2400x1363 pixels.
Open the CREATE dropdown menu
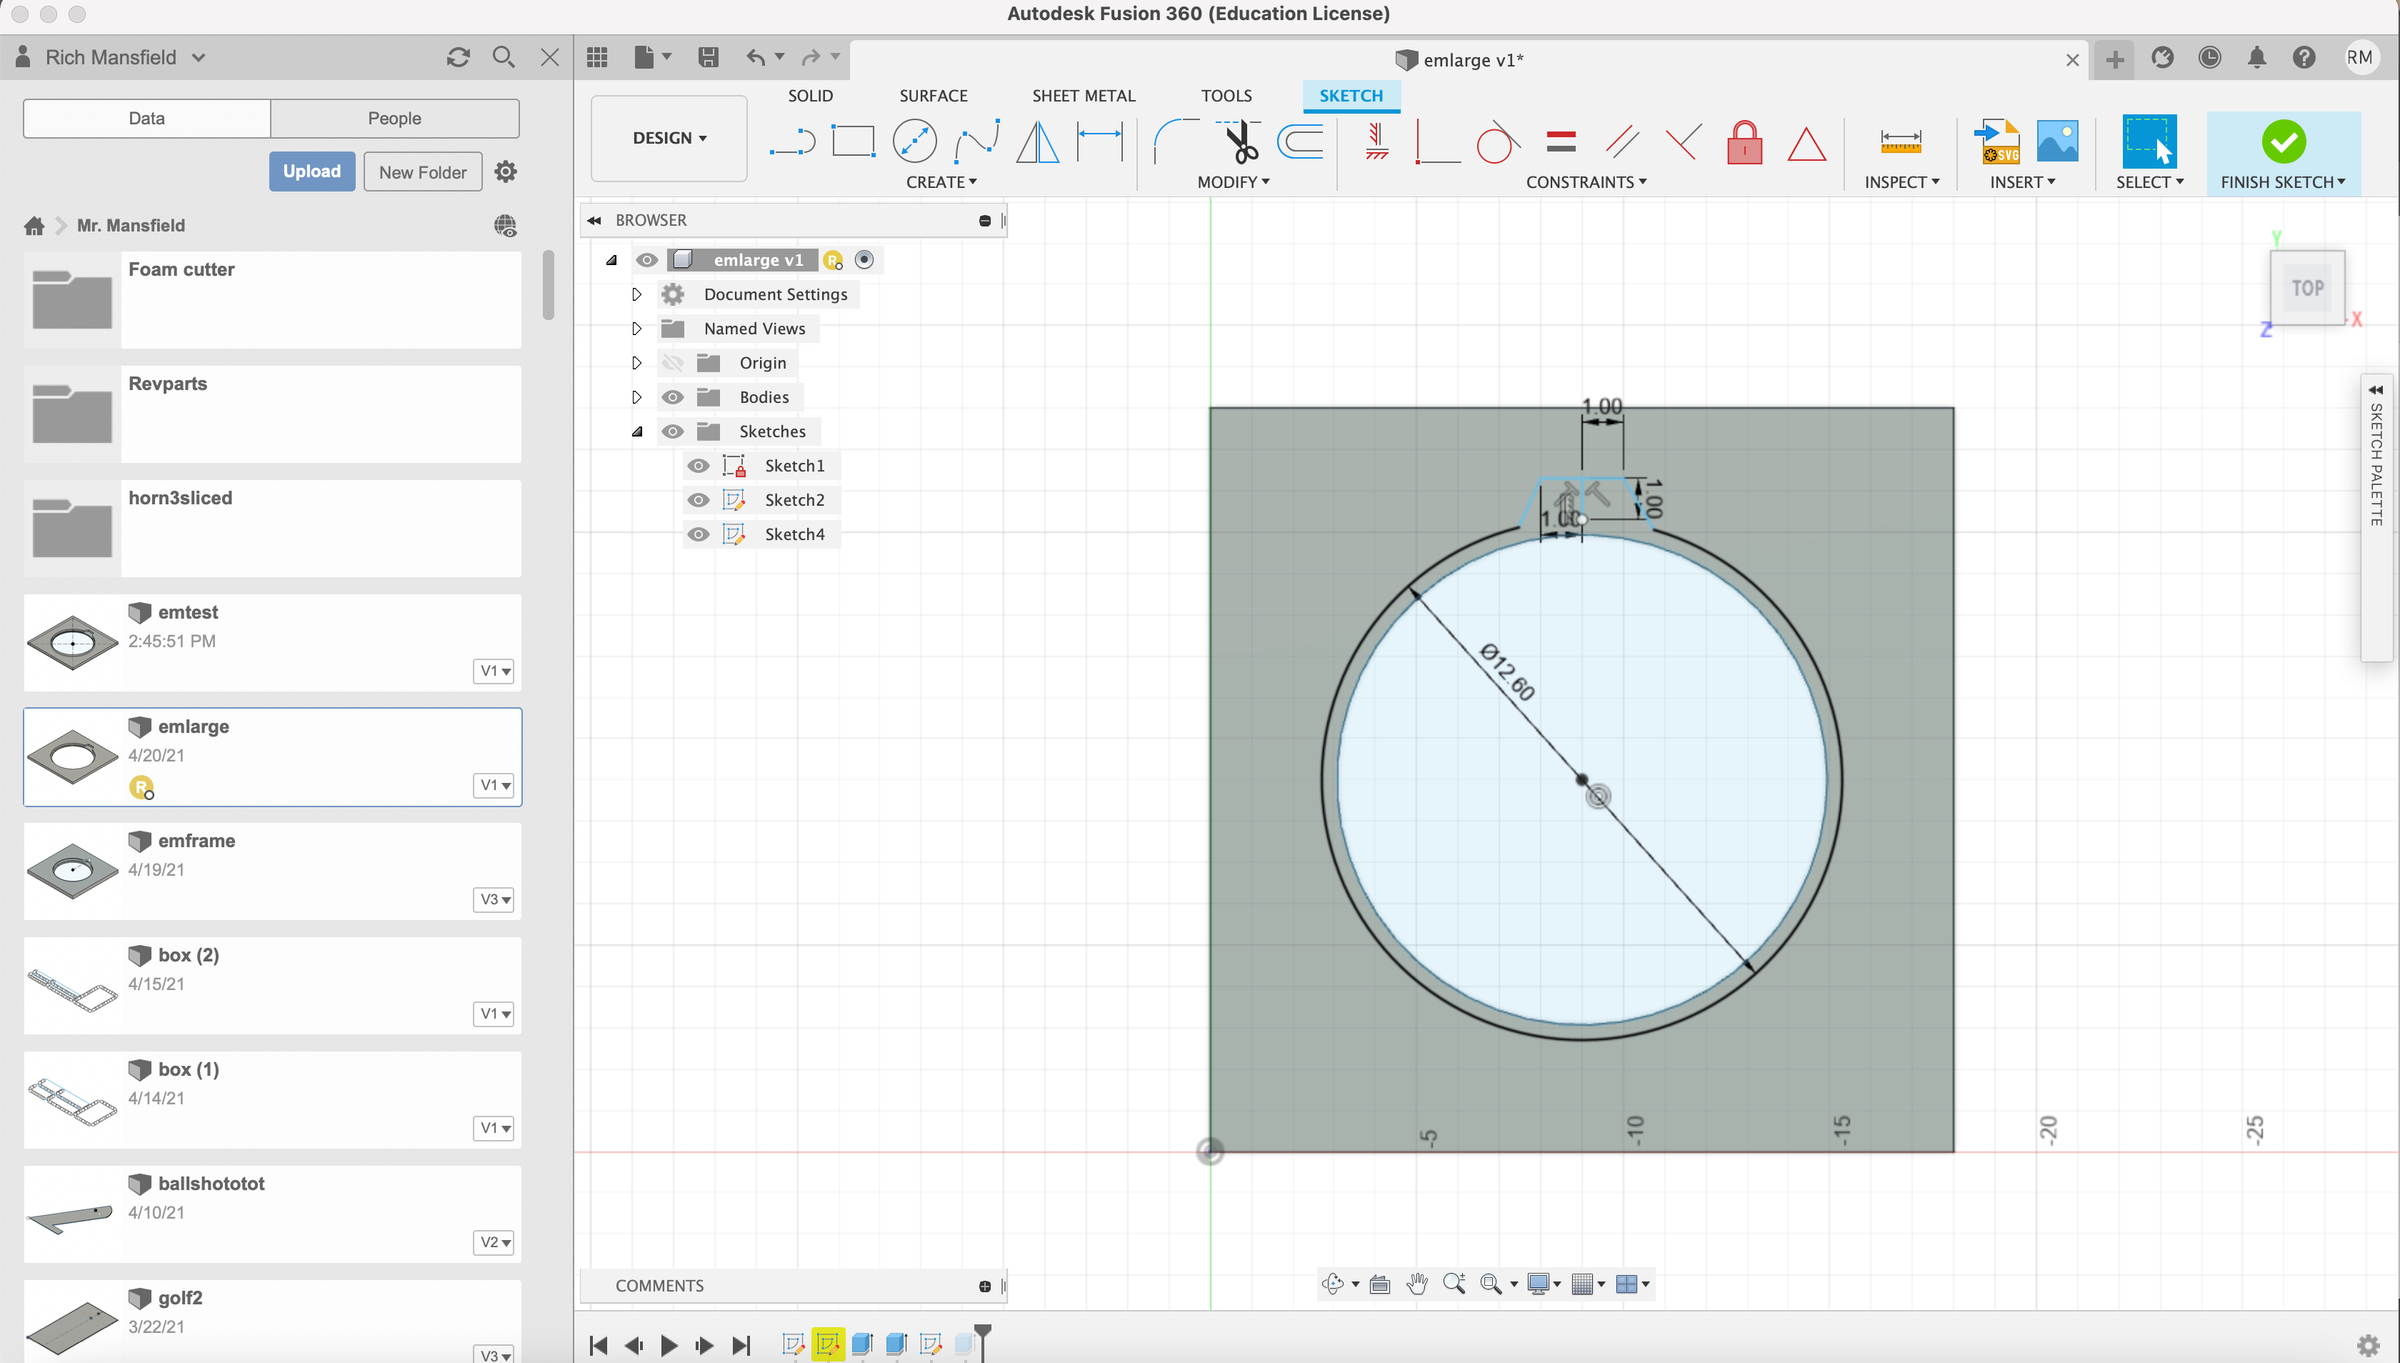click(x=941, y=182)
